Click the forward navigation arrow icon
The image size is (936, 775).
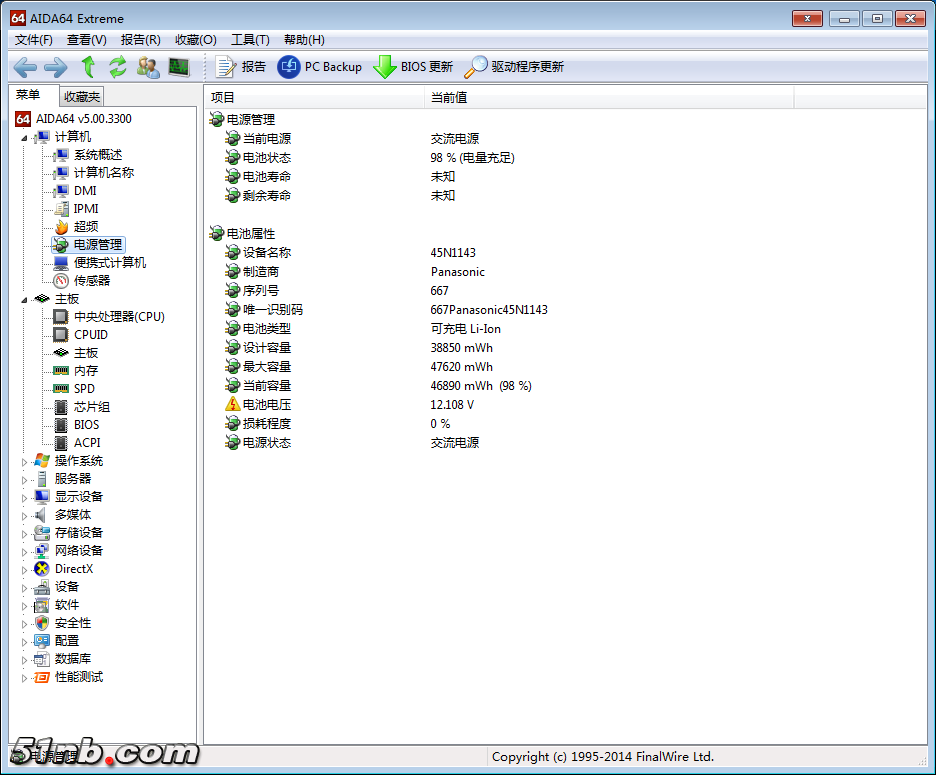pos(56,67)
